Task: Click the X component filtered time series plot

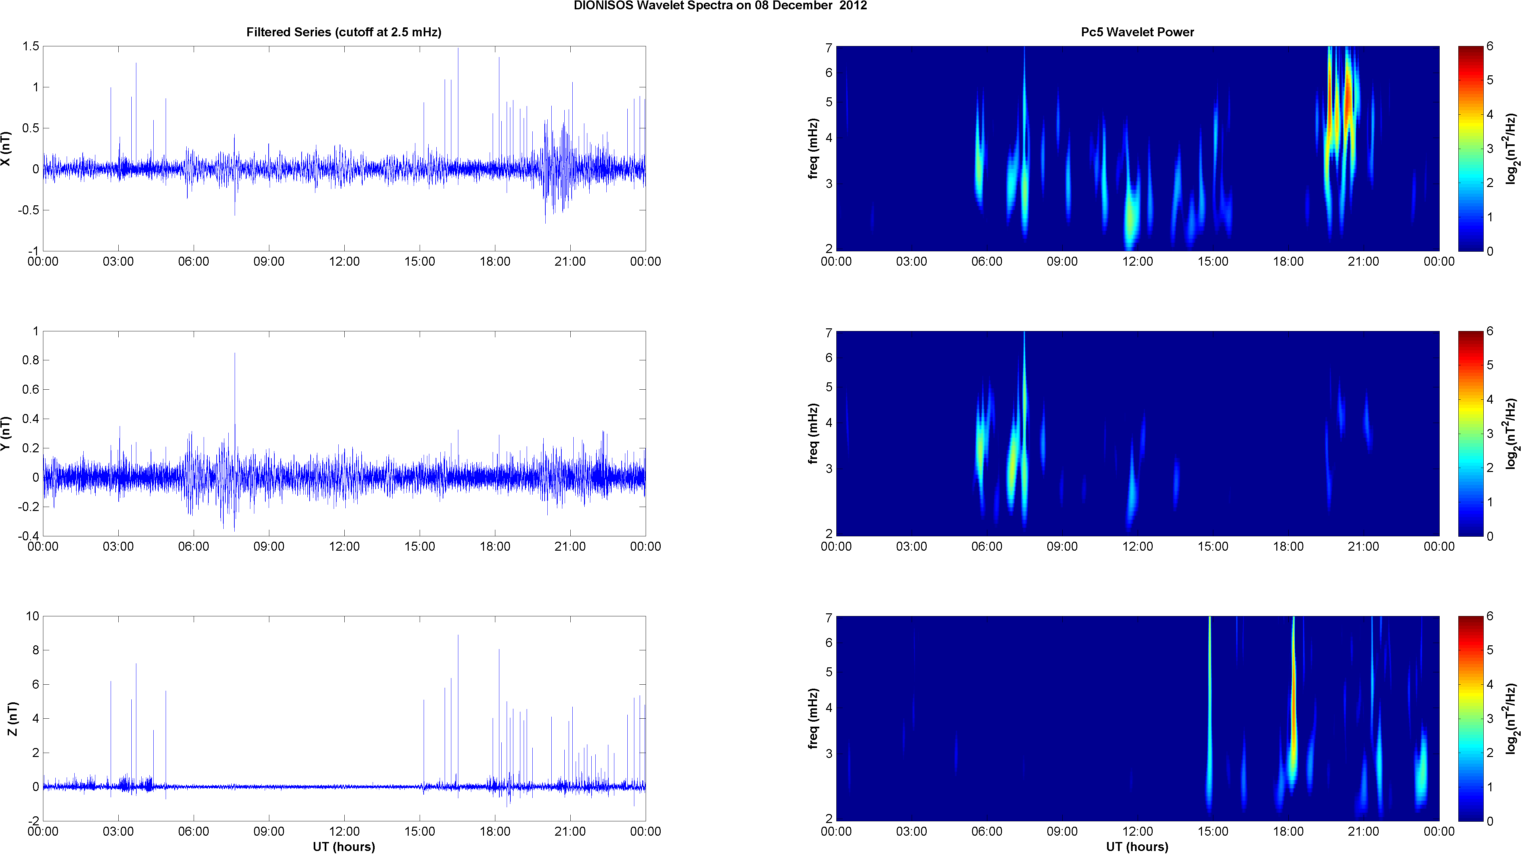Action: pos(344,148)
